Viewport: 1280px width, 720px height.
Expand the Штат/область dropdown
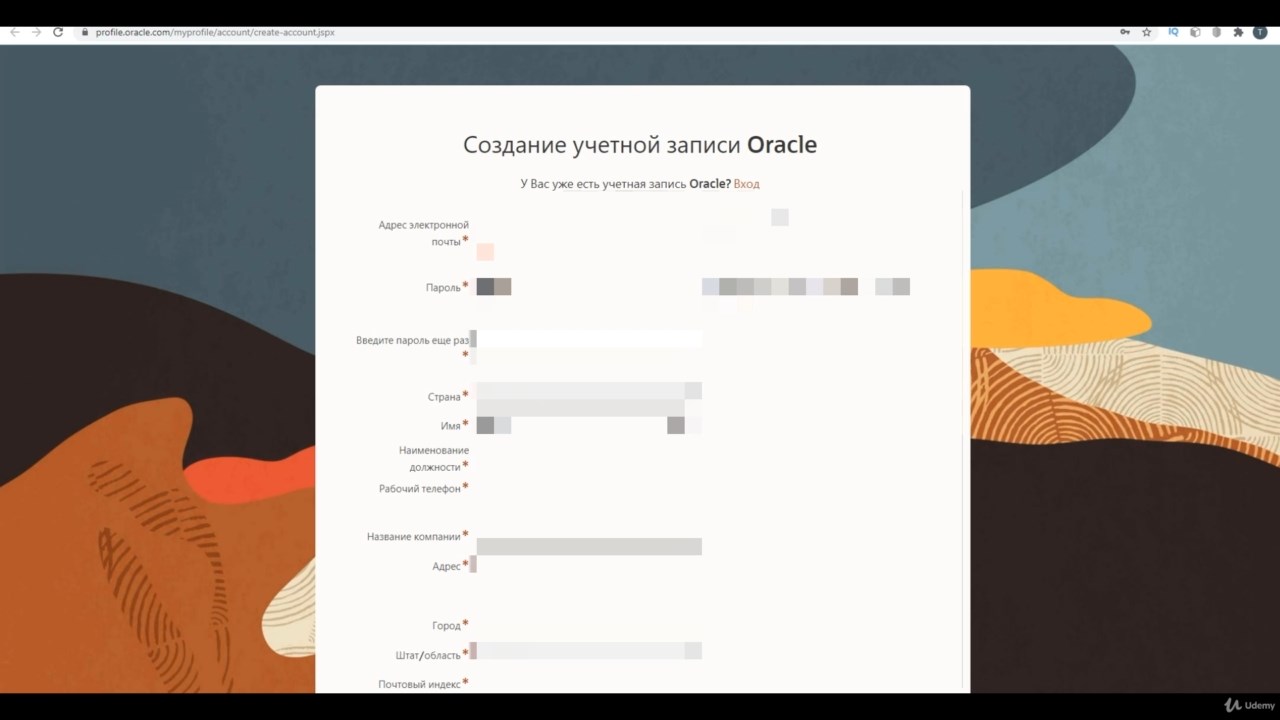pos(588,651)
